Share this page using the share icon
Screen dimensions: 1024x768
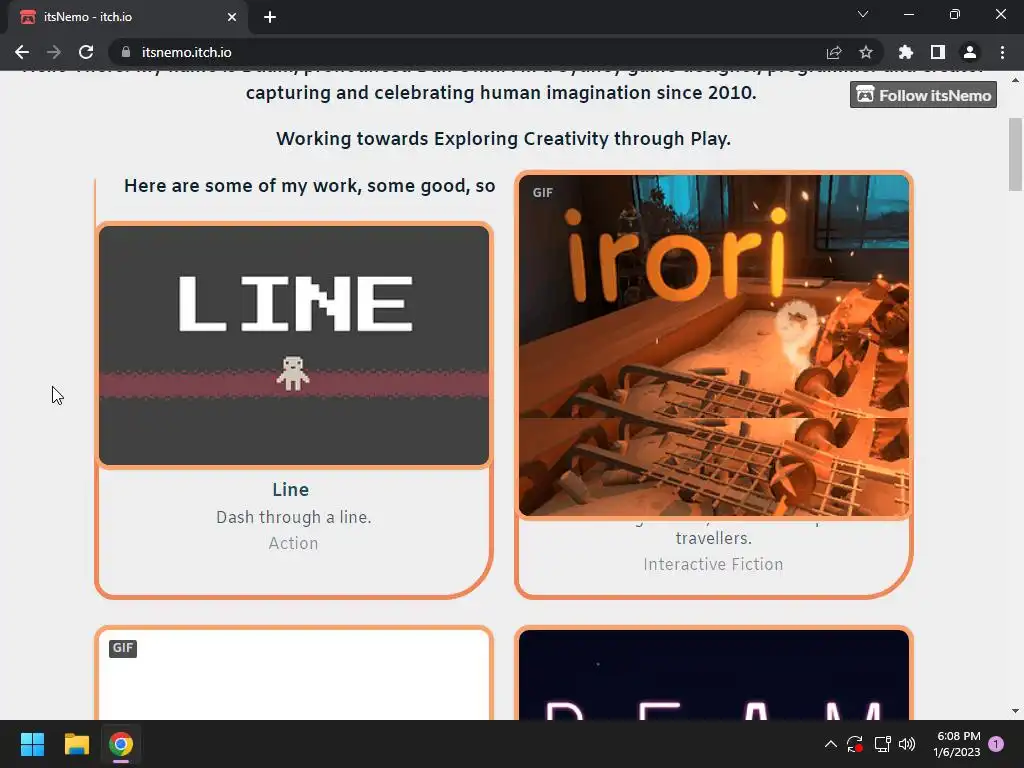click(x=834, y=52)
